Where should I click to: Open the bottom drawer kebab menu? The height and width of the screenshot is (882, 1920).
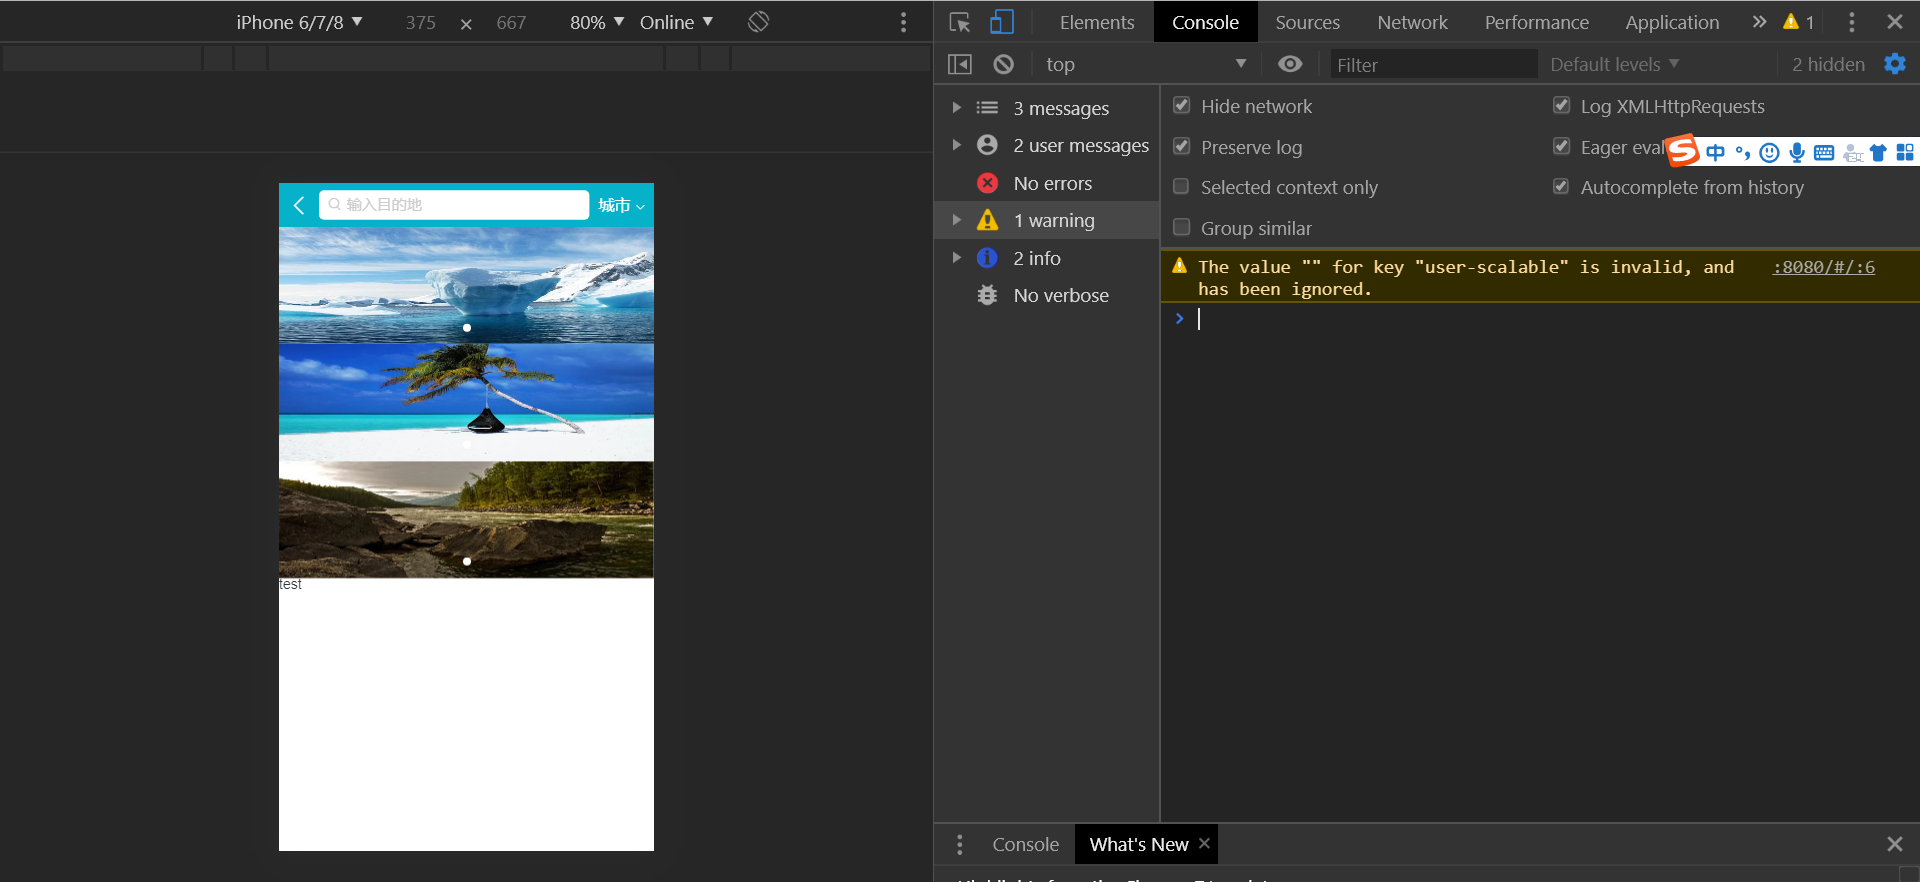coord(960,845)
